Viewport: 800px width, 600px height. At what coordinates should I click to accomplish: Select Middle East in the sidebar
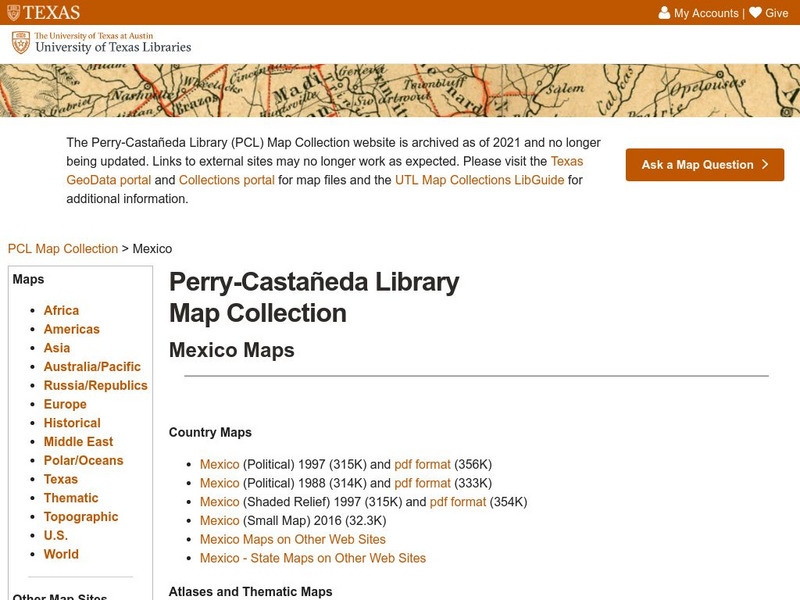point(78,442)
